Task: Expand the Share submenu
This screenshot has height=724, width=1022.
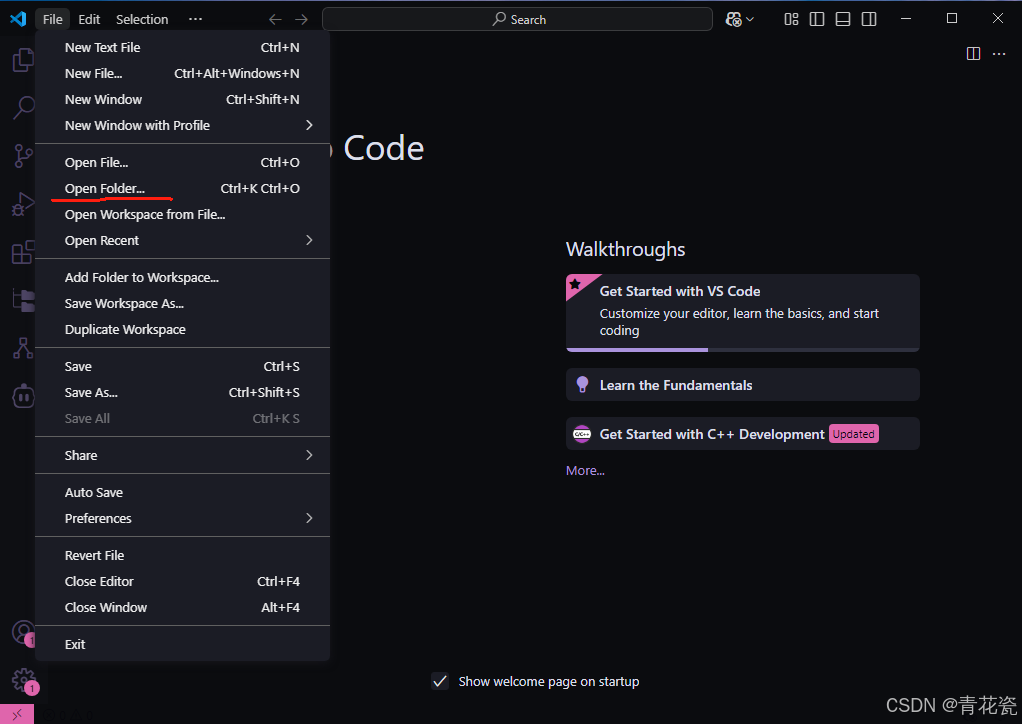Action: click(182, 456)
